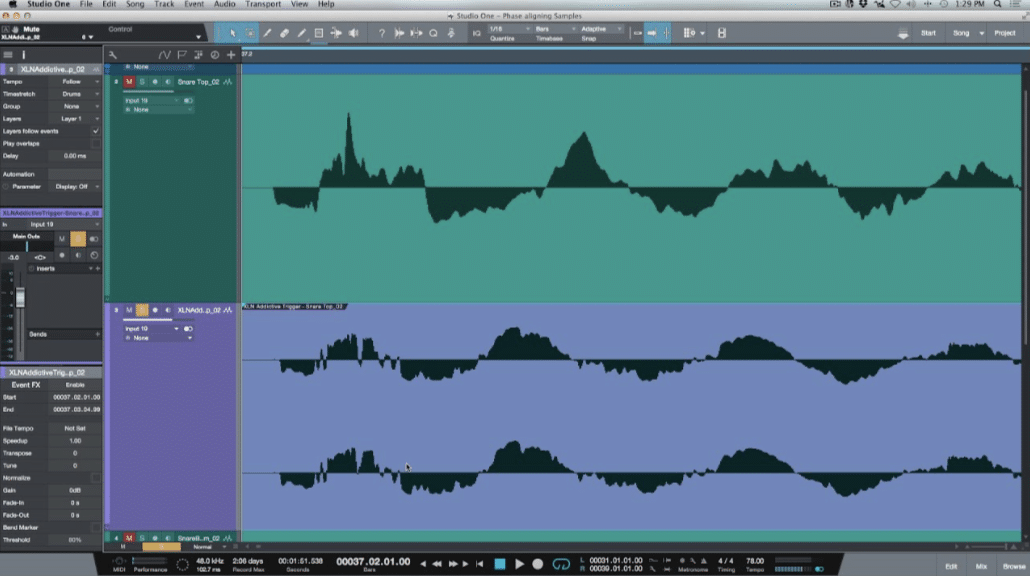Click the Event FX Enable button

tap(75, 385)
